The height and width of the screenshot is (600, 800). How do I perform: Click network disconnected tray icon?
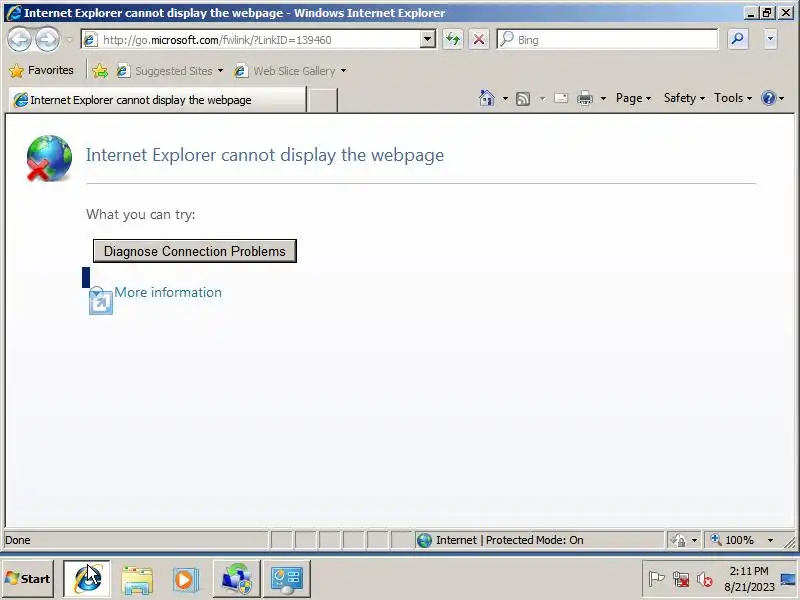681,579
